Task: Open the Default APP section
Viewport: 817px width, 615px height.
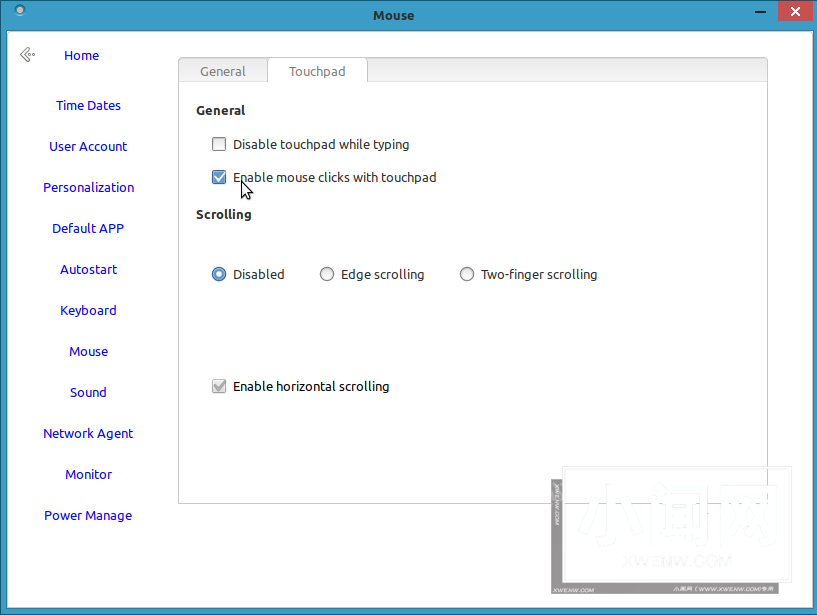Action: (88, 229)
